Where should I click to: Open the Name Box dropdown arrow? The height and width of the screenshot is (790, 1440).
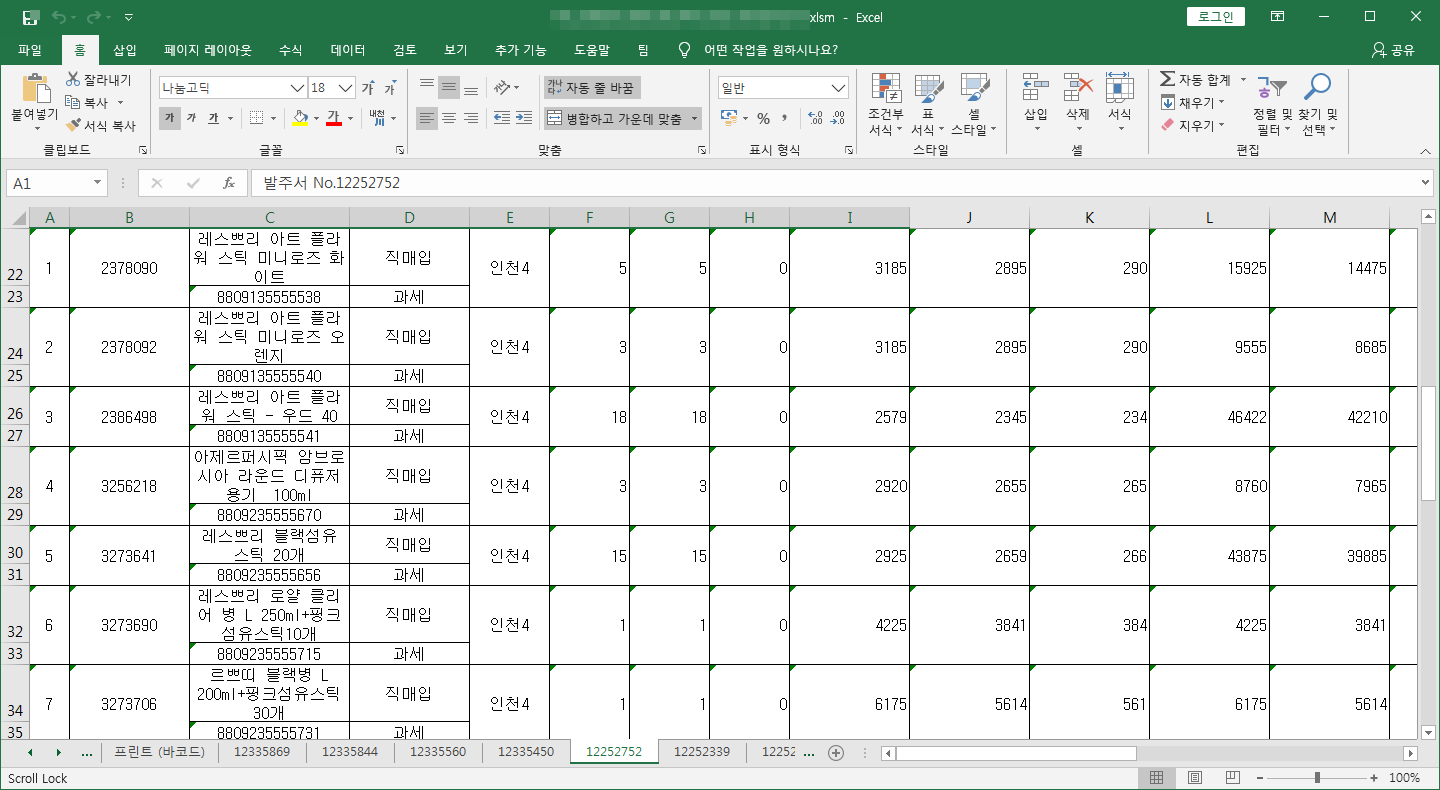(x=97, y=184)
